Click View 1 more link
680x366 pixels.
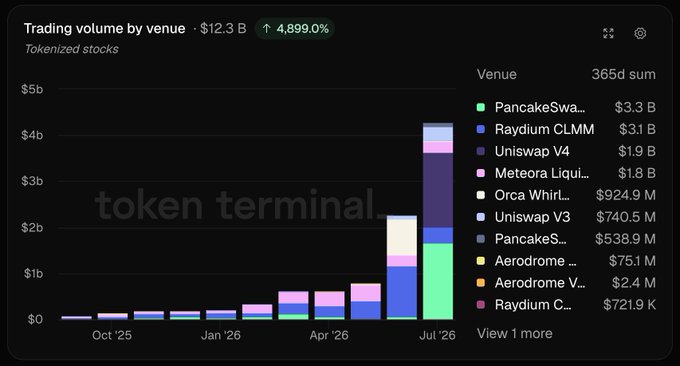515,333
